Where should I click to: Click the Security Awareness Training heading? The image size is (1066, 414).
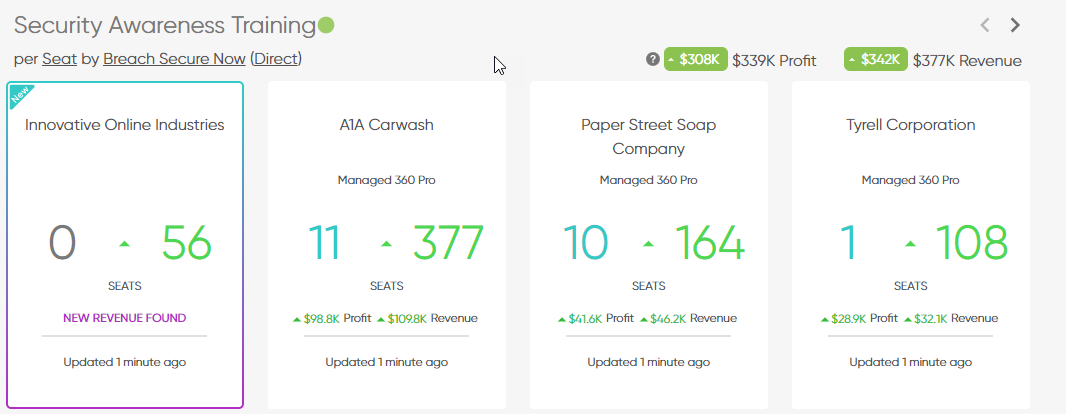165,25
